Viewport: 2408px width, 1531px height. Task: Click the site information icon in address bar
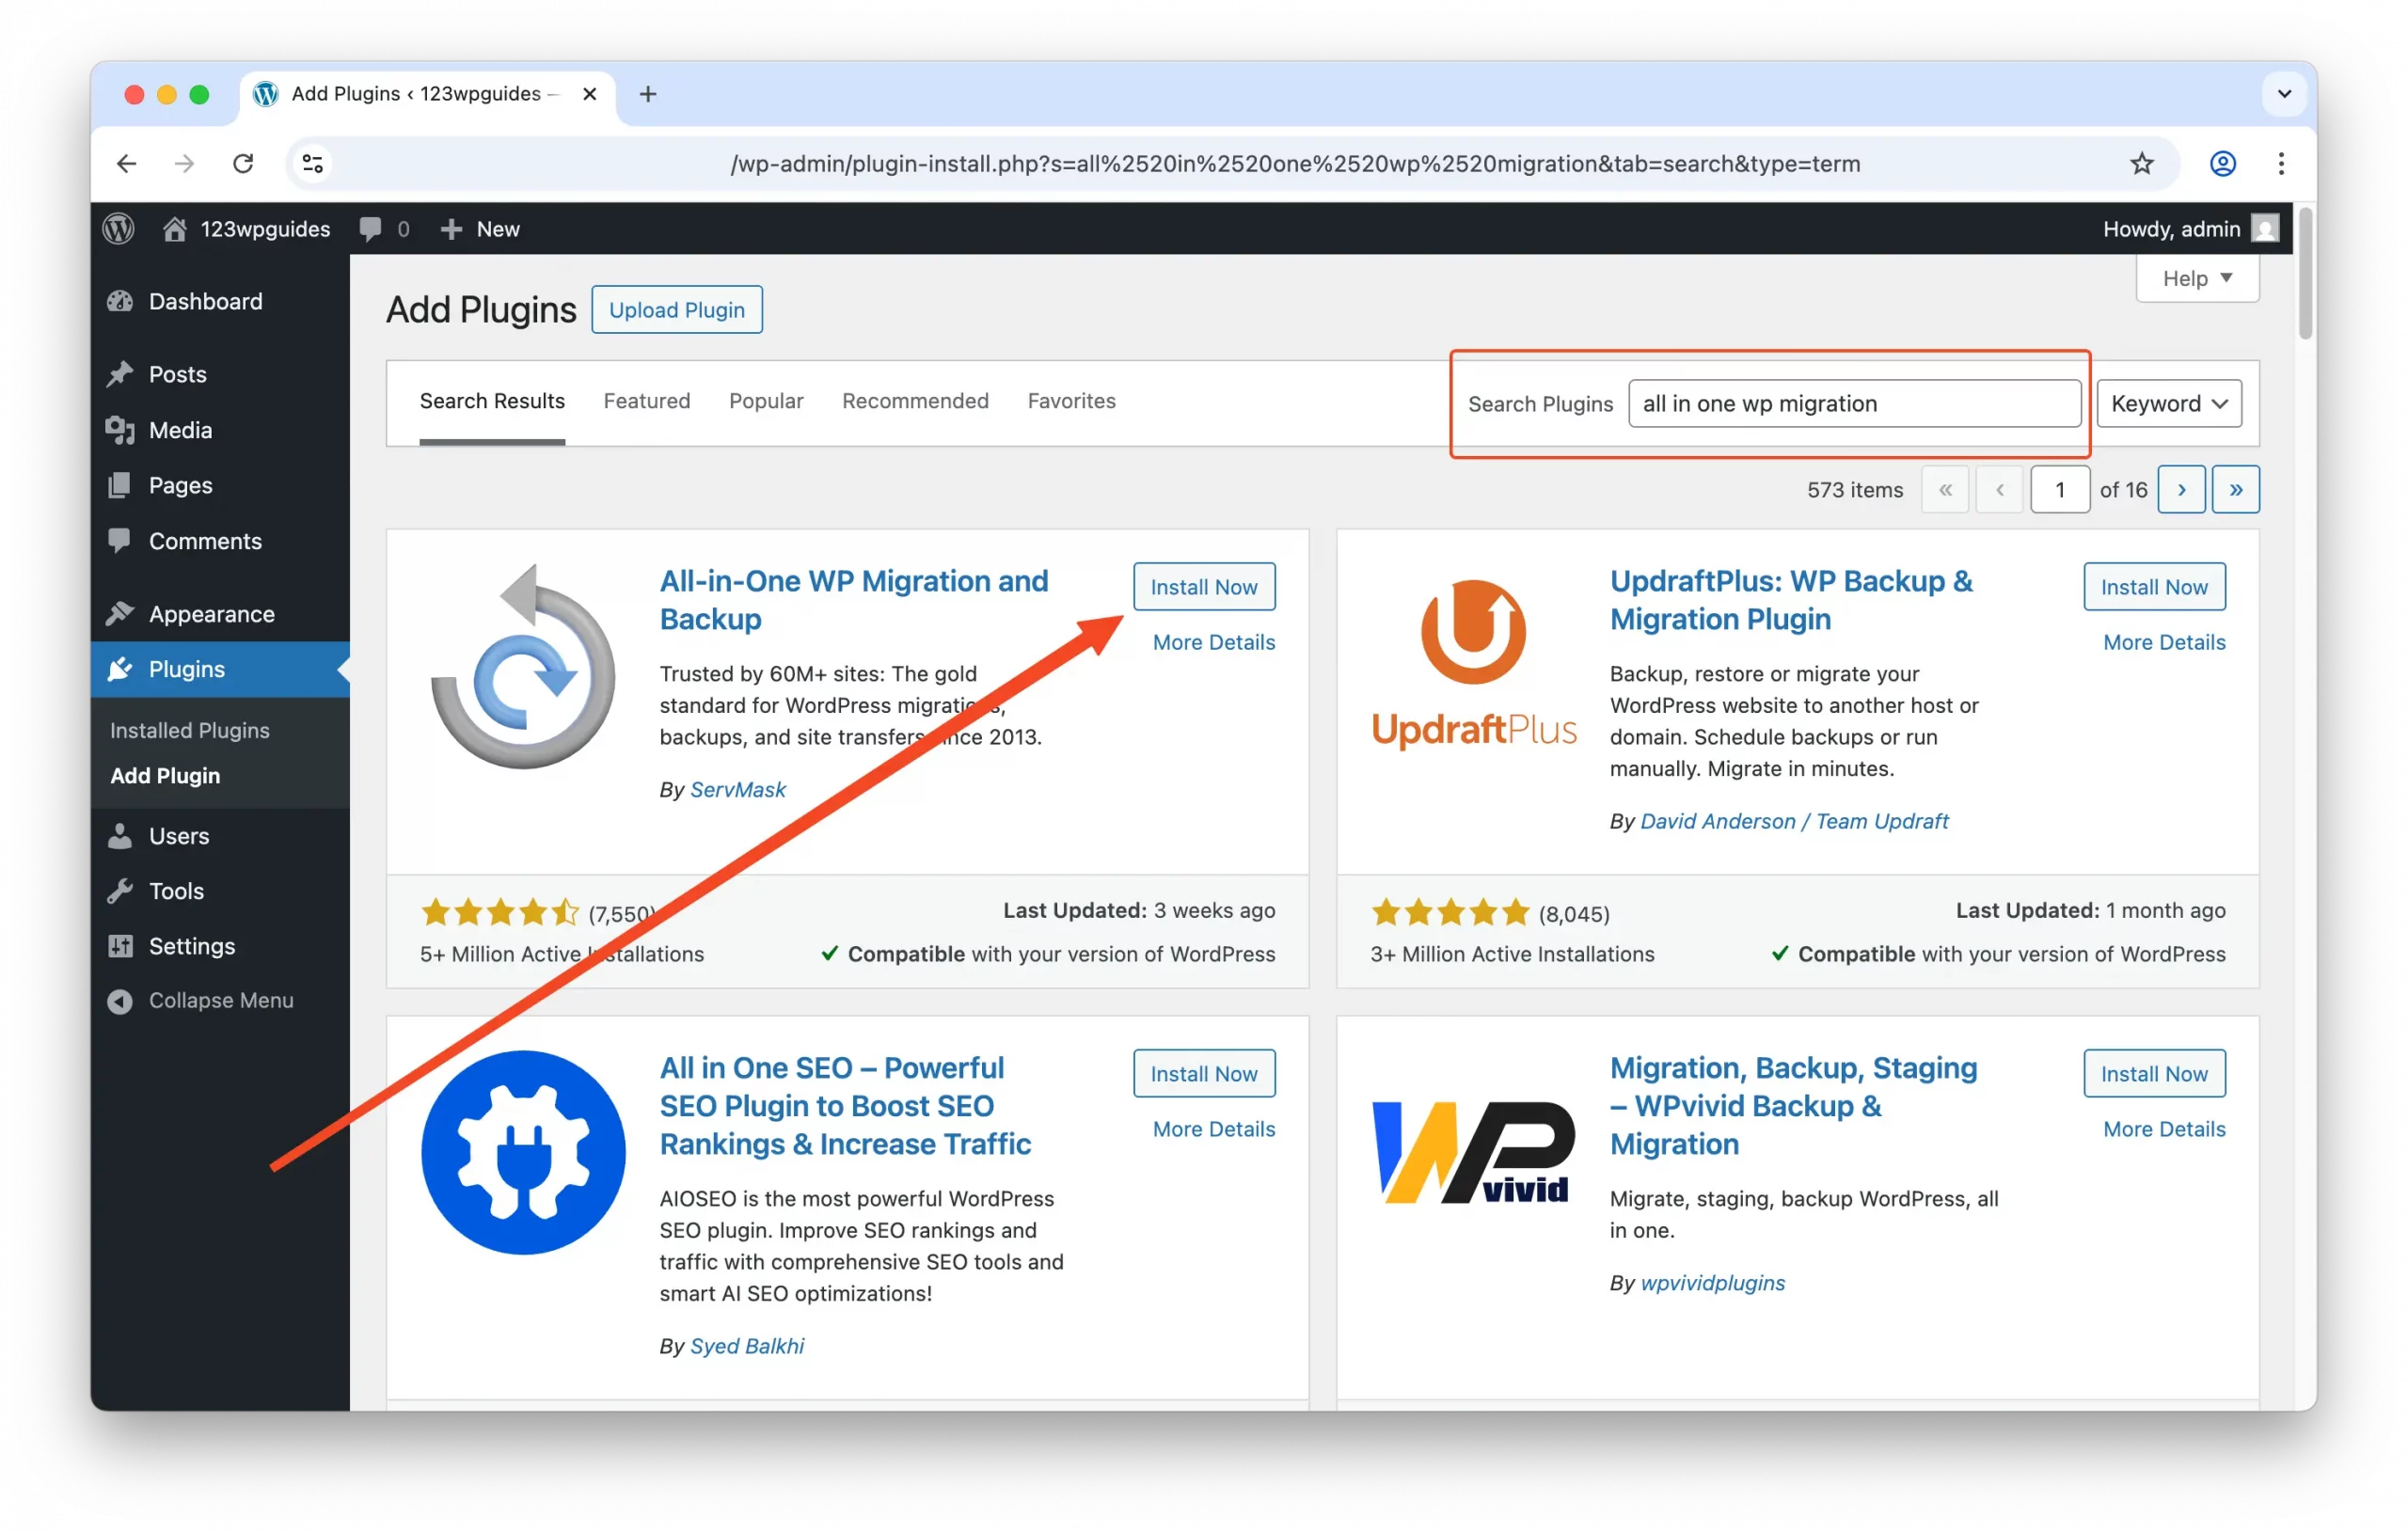click(313, 163)
